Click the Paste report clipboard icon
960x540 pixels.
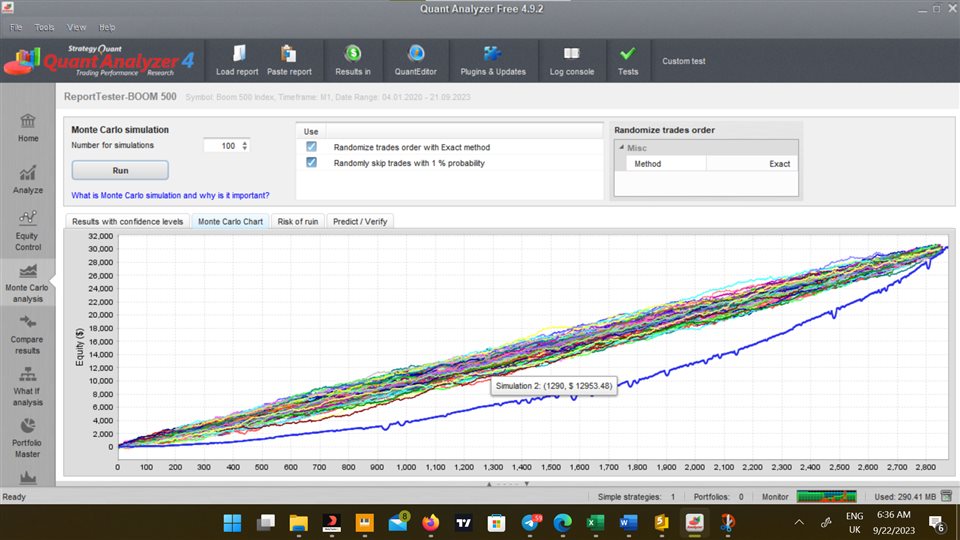click(289, 54)
